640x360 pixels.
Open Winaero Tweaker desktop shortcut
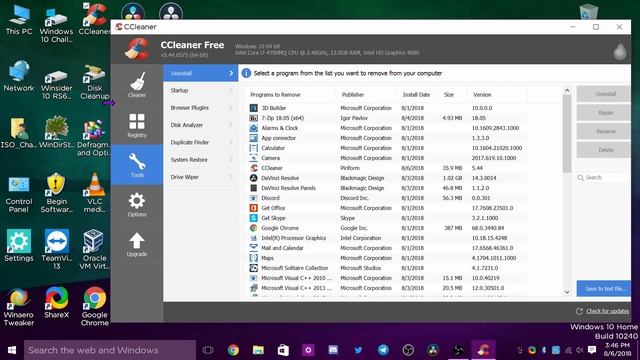tap(19, 307)
